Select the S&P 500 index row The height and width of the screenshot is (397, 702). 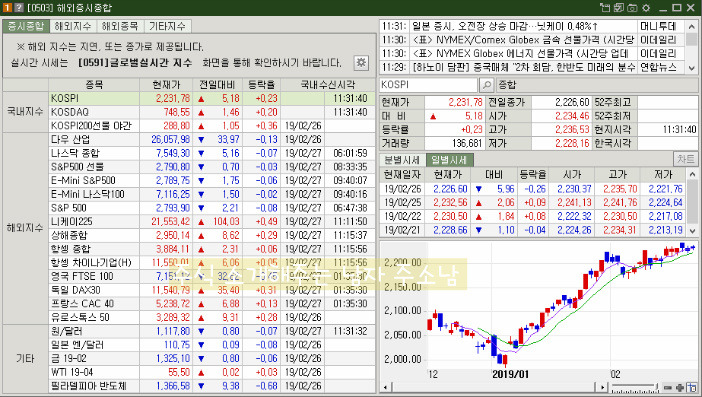(212, 208)
